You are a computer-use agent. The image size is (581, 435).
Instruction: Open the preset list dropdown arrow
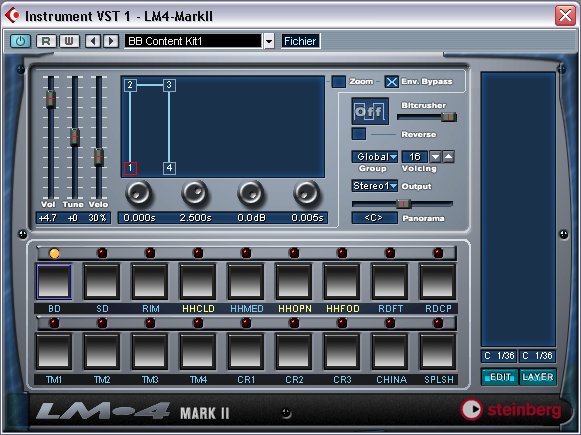pos(269,41)
